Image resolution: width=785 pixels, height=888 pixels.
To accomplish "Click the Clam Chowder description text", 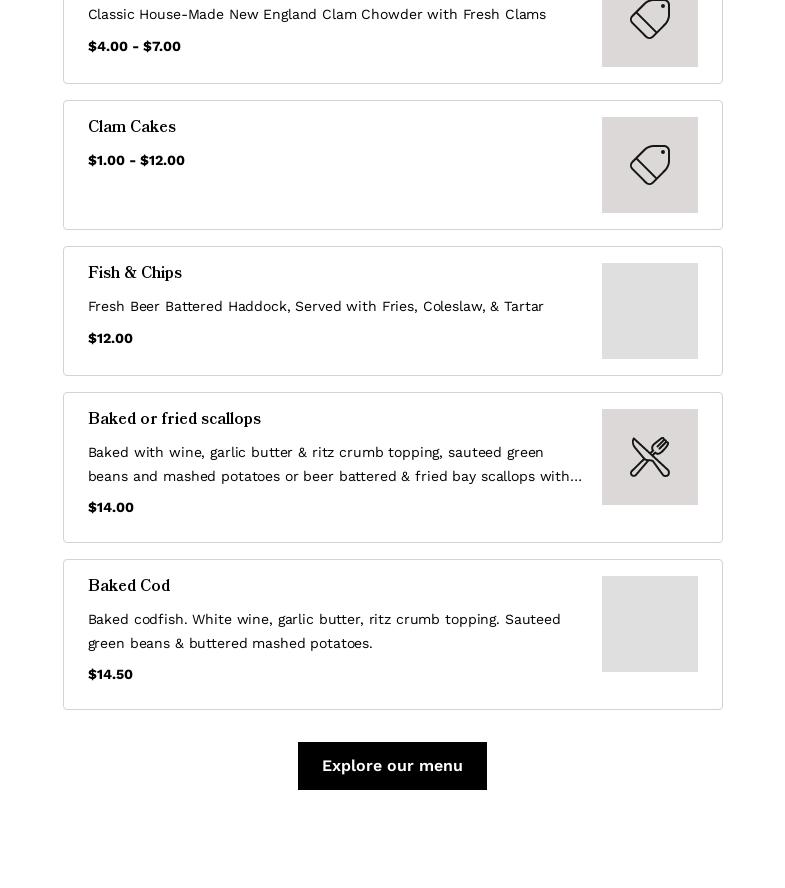I will pyautogui.click(x=317, y=15).
